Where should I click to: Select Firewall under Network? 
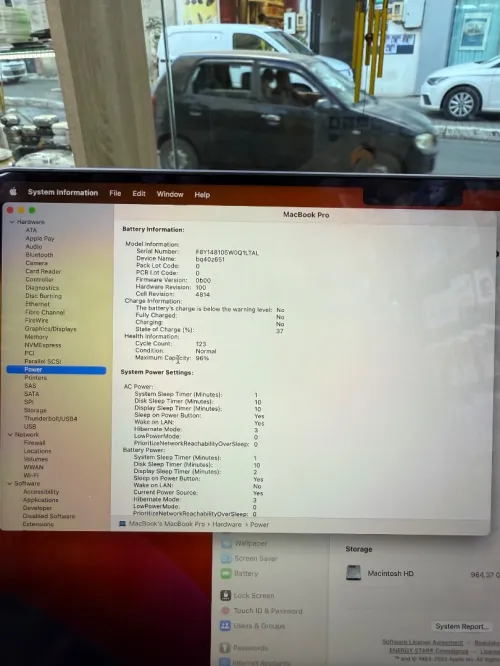34,443
